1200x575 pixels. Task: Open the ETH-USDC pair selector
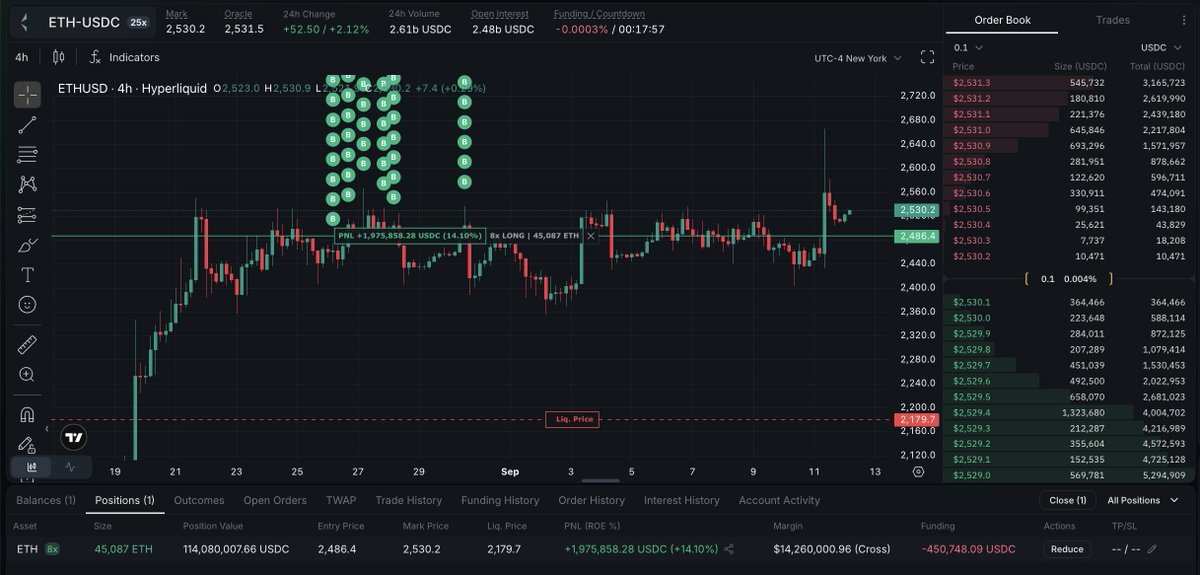(x=84, y=21)
